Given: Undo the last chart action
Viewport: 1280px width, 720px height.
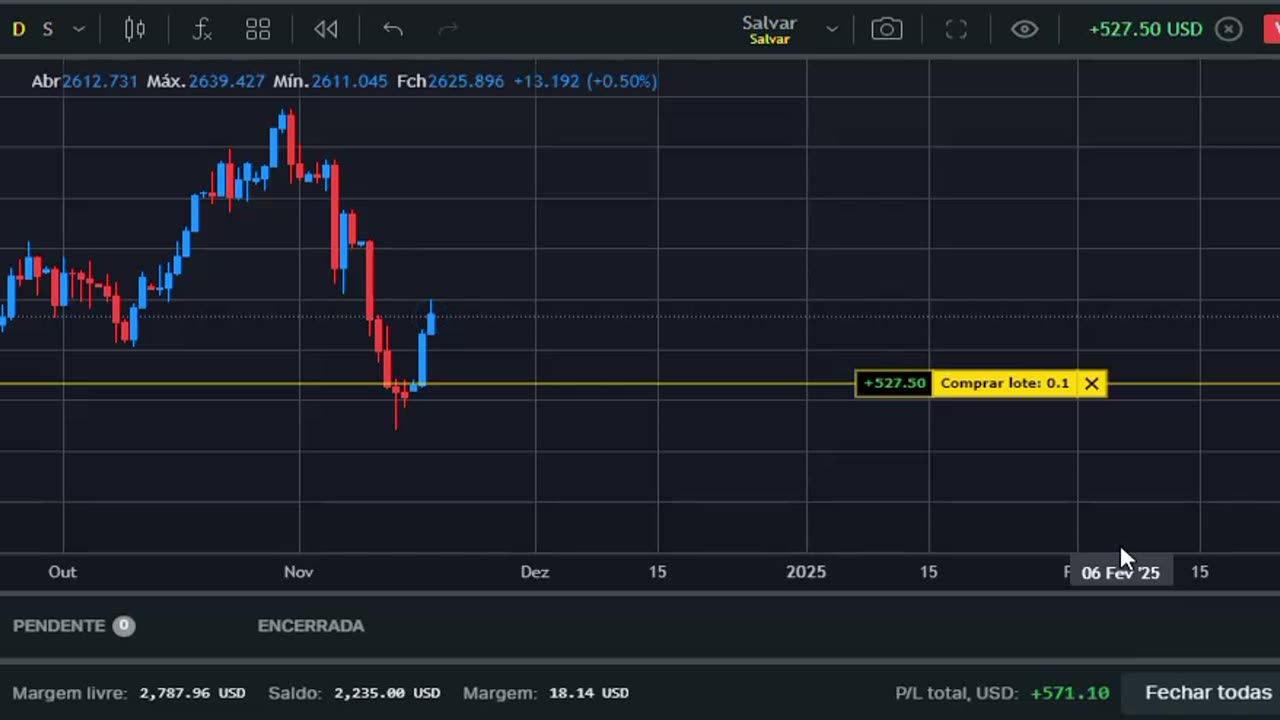Looking at the screenshot, I should [392, 30].
